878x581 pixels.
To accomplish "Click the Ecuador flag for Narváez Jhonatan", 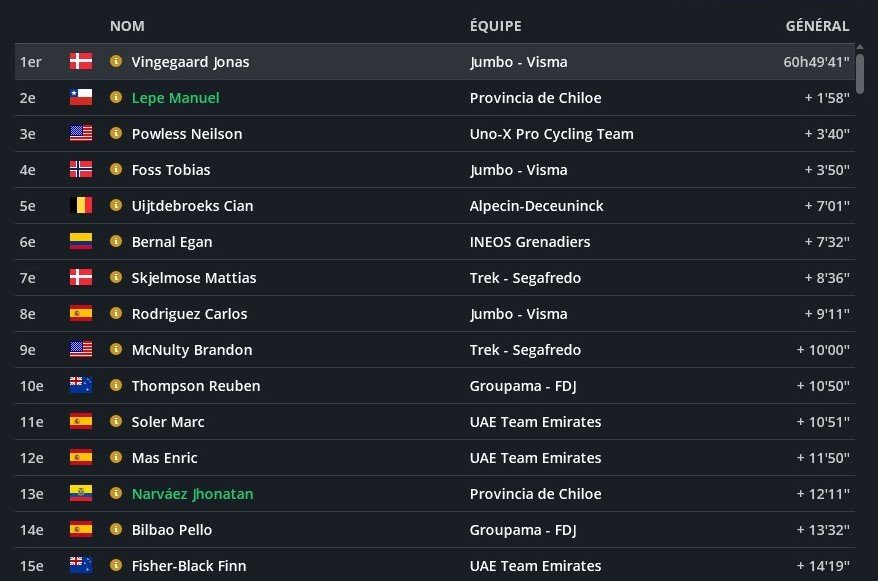I will (81, 494).
